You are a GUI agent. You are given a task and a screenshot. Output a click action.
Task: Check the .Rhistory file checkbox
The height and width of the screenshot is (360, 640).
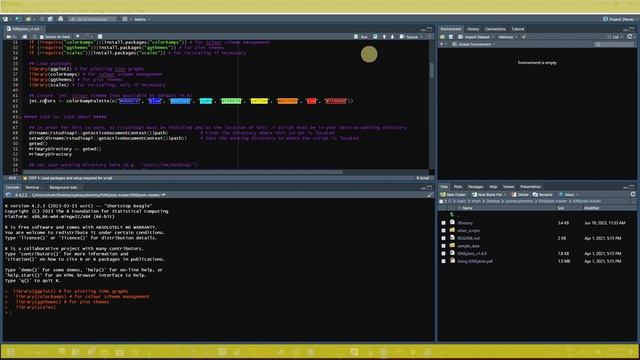tap(443, 223)
